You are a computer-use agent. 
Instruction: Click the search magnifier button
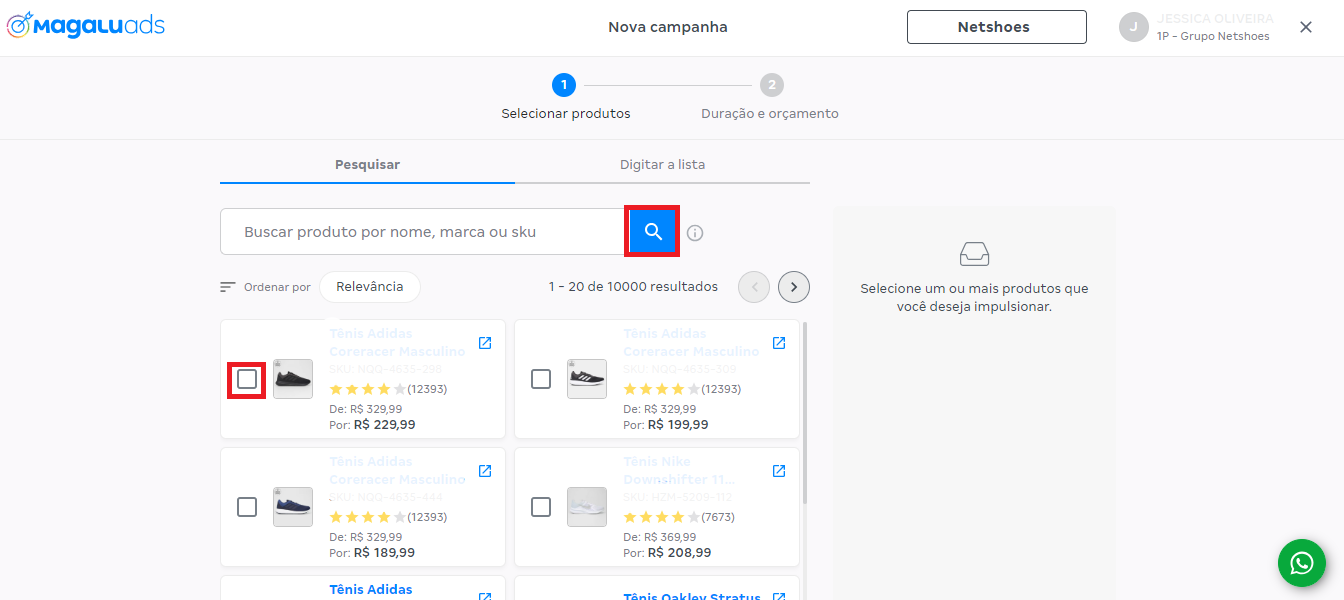point(653,231)
